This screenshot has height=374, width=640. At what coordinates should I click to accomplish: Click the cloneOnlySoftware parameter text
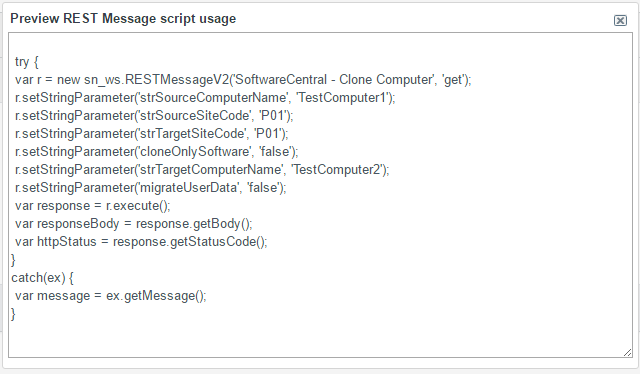(x=194, y=151)
